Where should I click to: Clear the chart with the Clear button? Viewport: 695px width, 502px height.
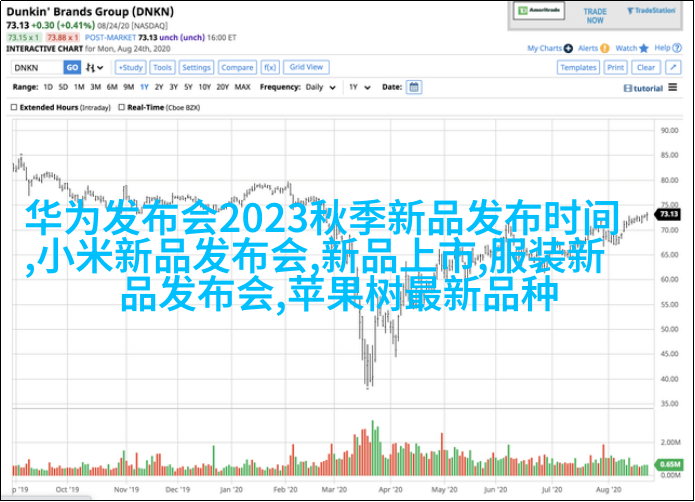pos(646,67)
